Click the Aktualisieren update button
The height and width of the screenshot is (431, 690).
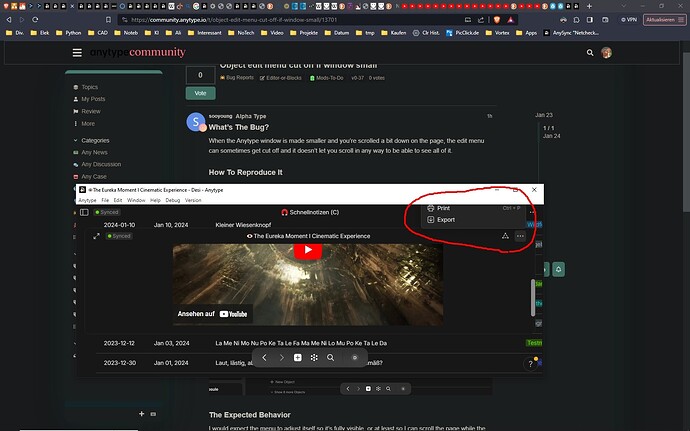tap(664, 20)
